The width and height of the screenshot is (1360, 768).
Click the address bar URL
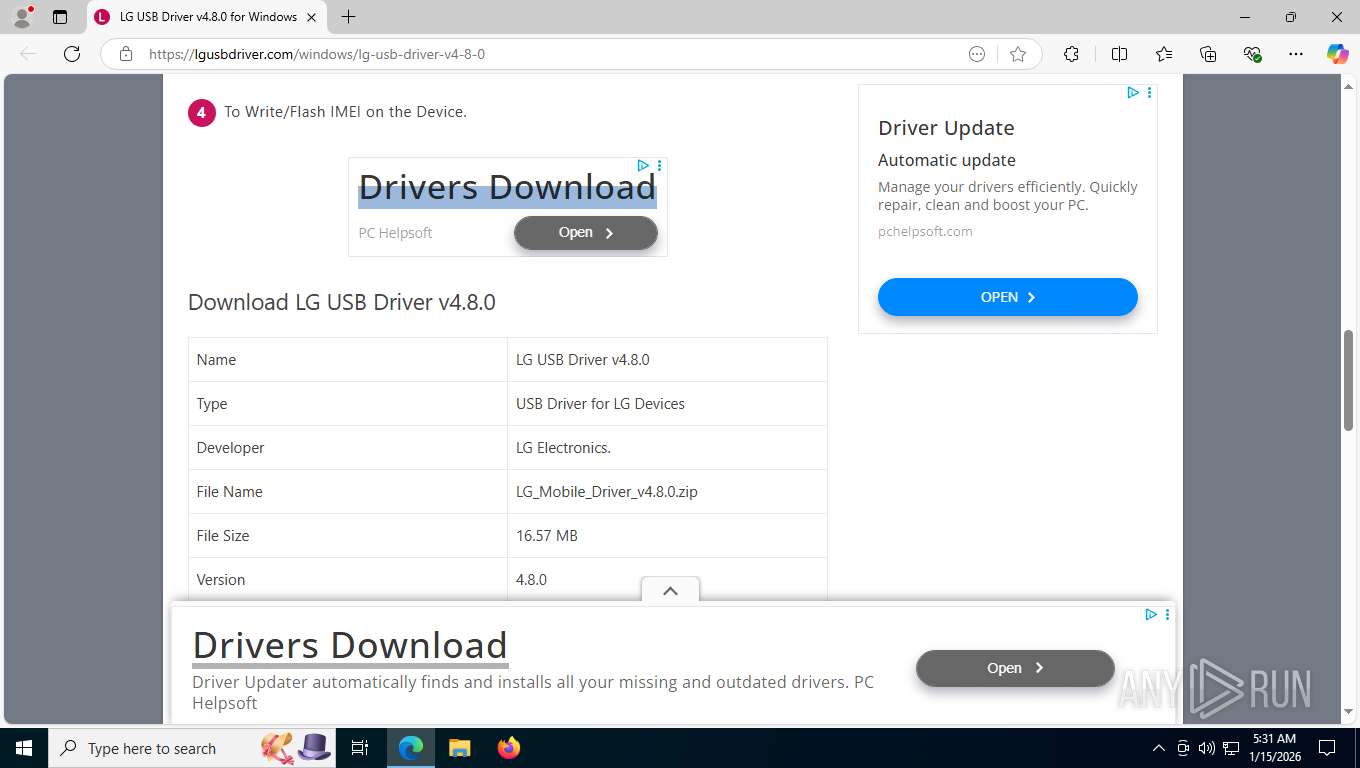[x=317, y=54]
